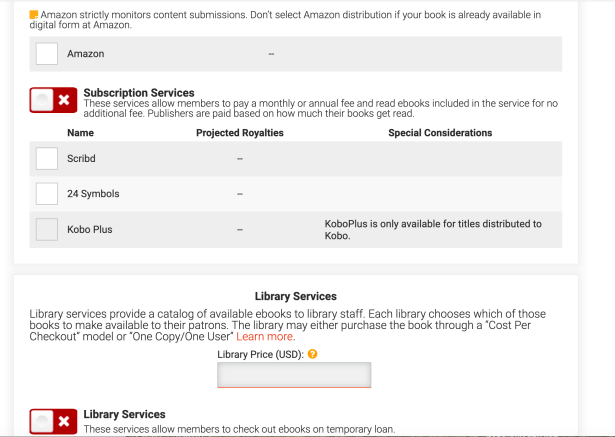This screenshot has height=437, width=615.
Task: Check the Amazon distribution checkbox
Action: click(46, 54)
